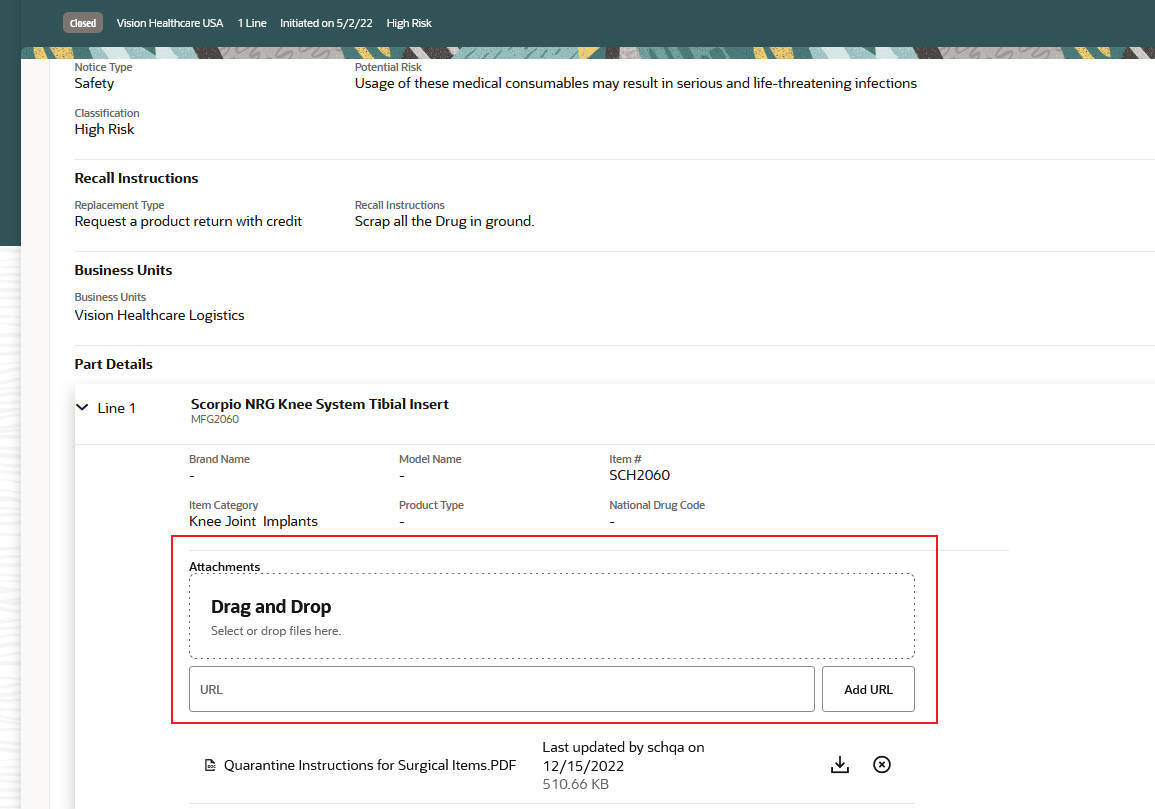Download the Quarantine Instructions PDF attachment

click(x=840, y=765)
